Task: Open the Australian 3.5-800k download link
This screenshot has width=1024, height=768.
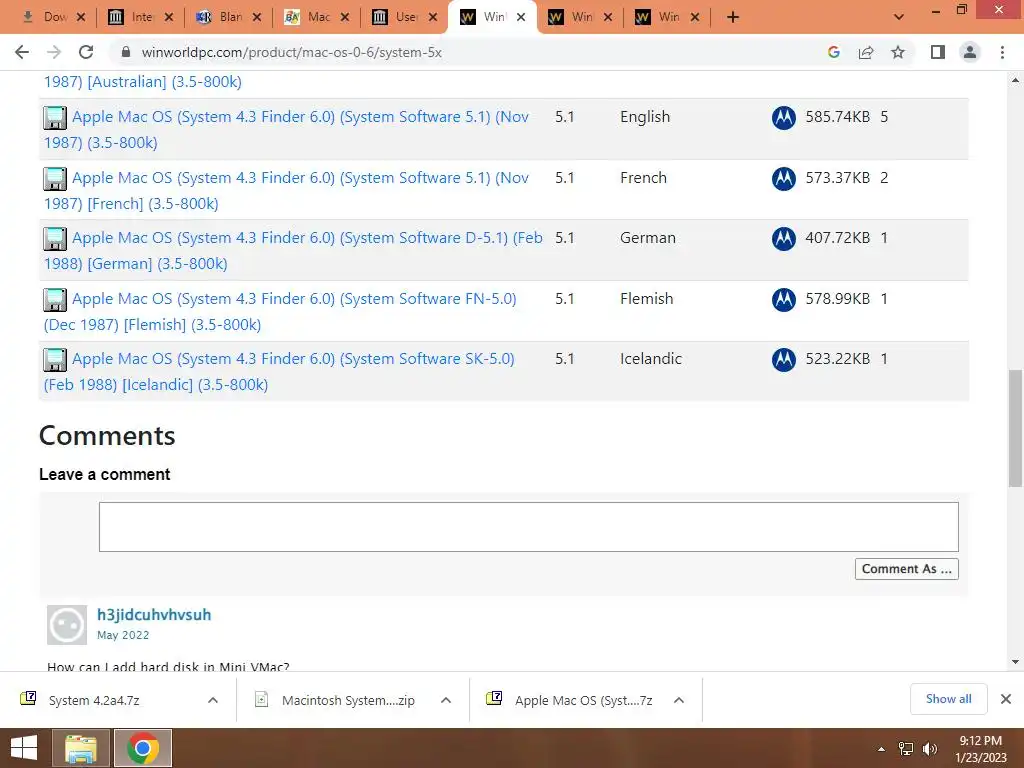Action: pos(142,82)
